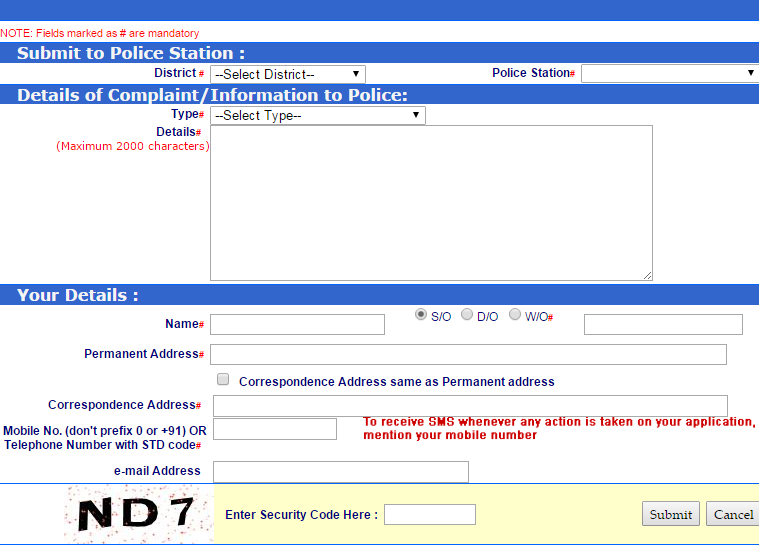Open the Select District dropdown
Screen dimensions: 759x545
pyautogui.click(x=287, y=74)
